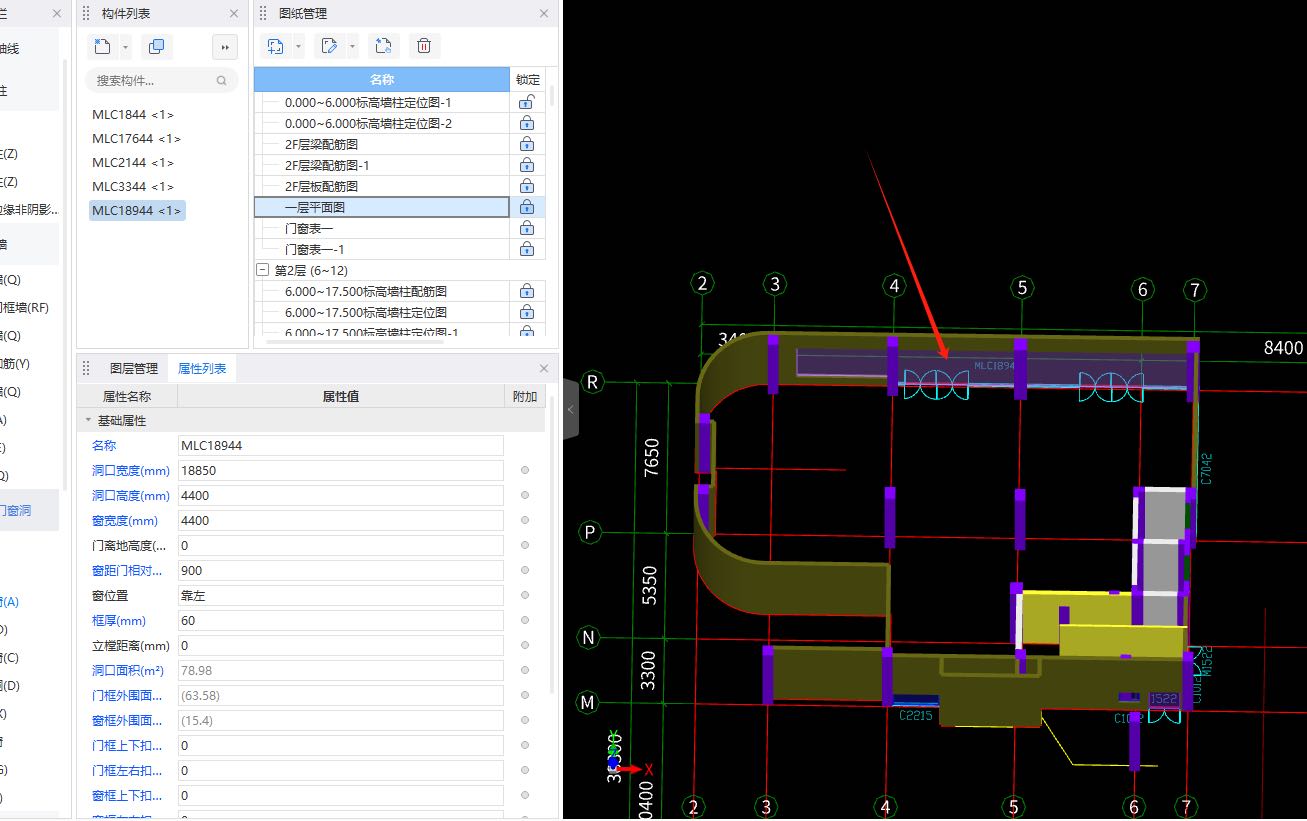Viewport: 1307px width, 821px height.
Task: Toggle 附加 marker for 框厚(mm)
Action: [525, 620]
